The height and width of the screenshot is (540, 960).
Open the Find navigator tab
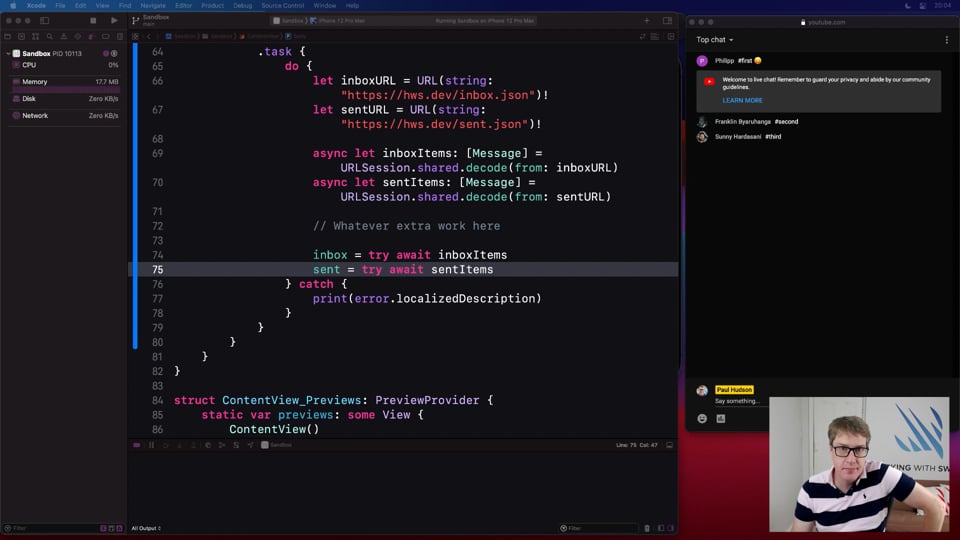50,37
